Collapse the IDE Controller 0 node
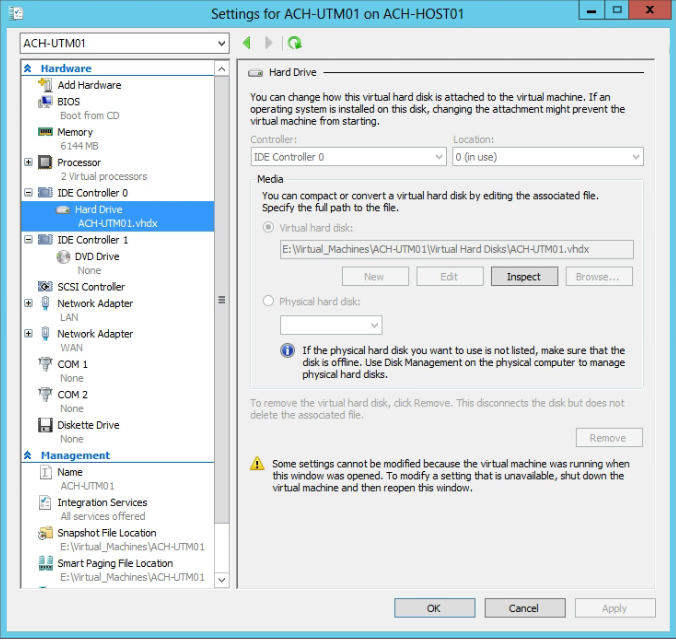Screen dimensions: 676x640 (x=28, y=192)
